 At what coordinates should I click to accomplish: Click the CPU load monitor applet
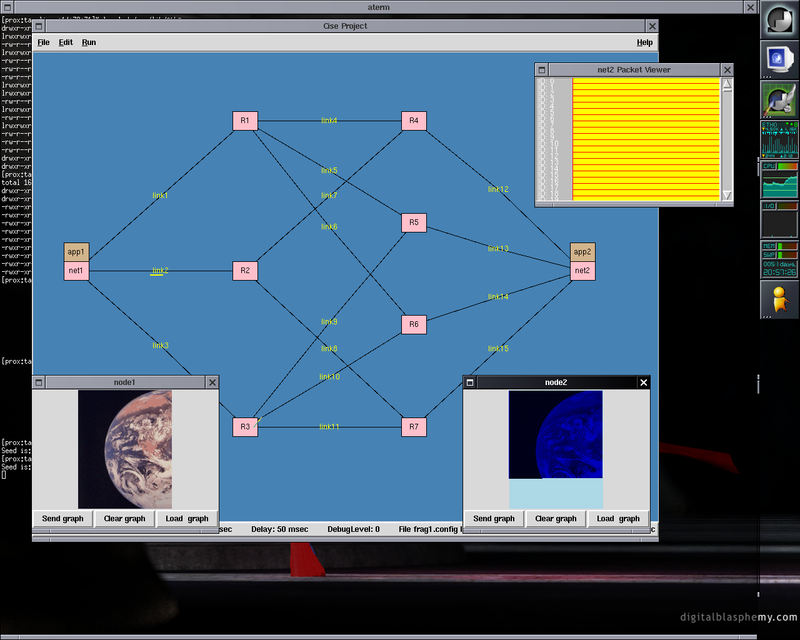click(x=780, y=180)
